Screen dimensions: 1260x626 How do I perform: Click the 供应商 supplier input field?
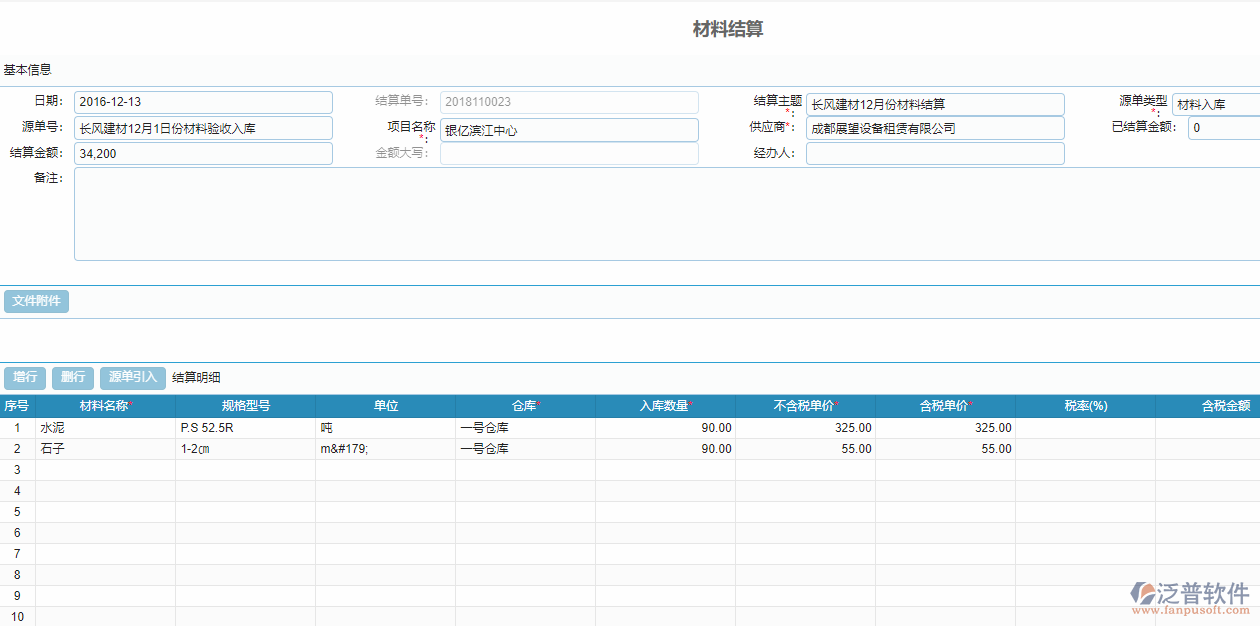click(935, 129)
